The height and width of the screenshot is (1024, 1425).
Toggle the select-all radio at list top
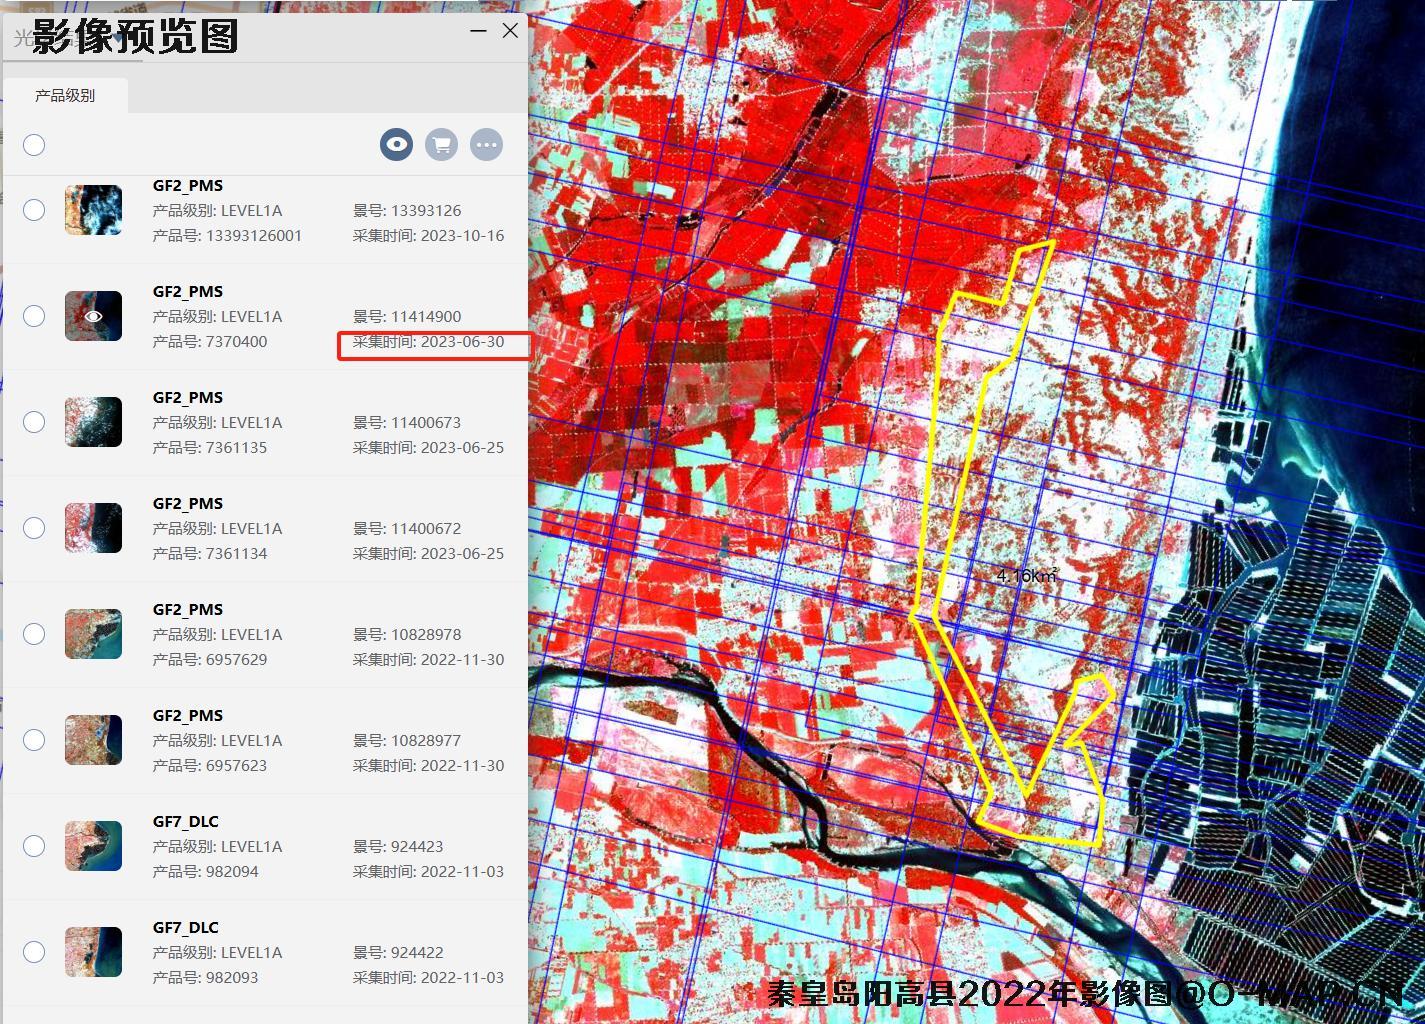click(x=34, y=145)
